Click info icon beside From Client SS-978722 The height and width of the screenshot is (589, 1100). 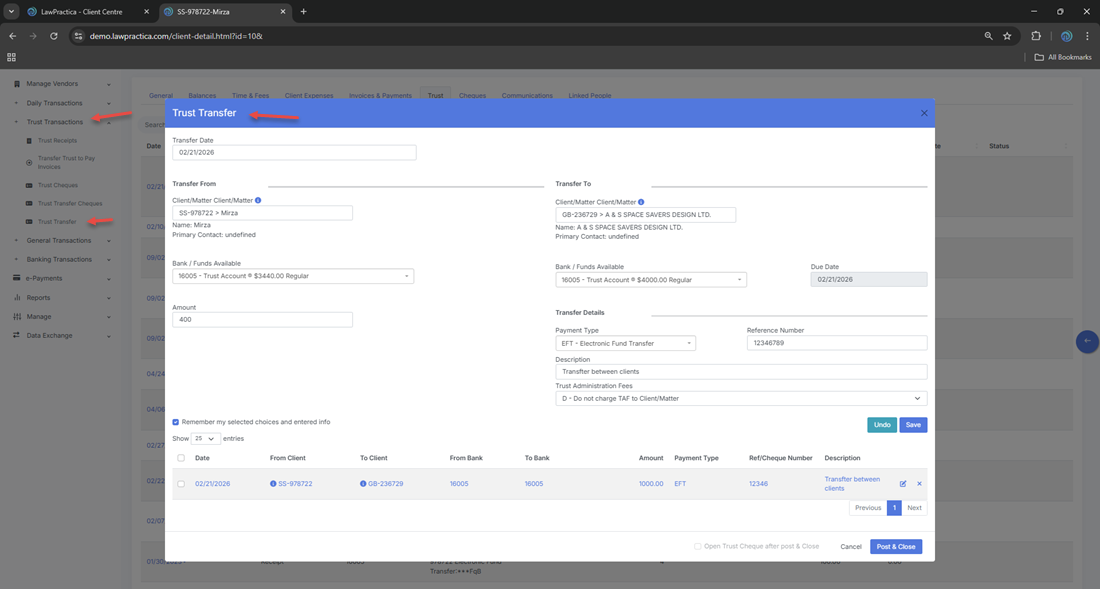(273, 484)
